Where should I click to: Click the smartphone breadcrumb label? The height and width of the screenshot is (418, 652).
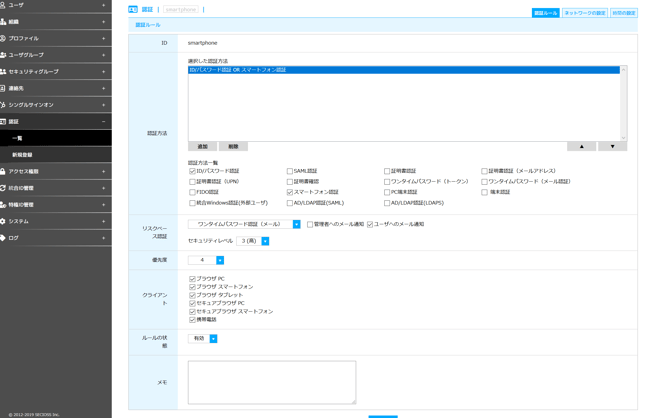pos(181,9)
